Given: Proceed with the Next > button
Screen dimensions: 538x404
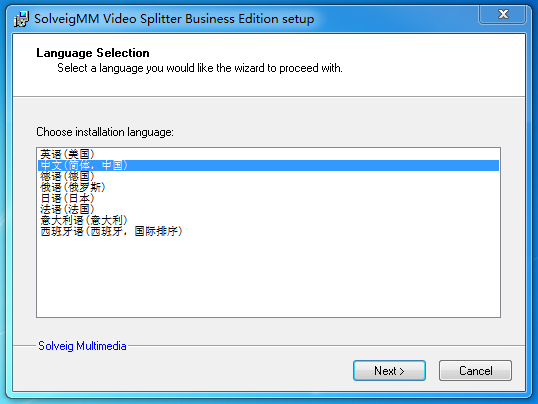Looking at the screenshot, I should (x=389, y=371).
